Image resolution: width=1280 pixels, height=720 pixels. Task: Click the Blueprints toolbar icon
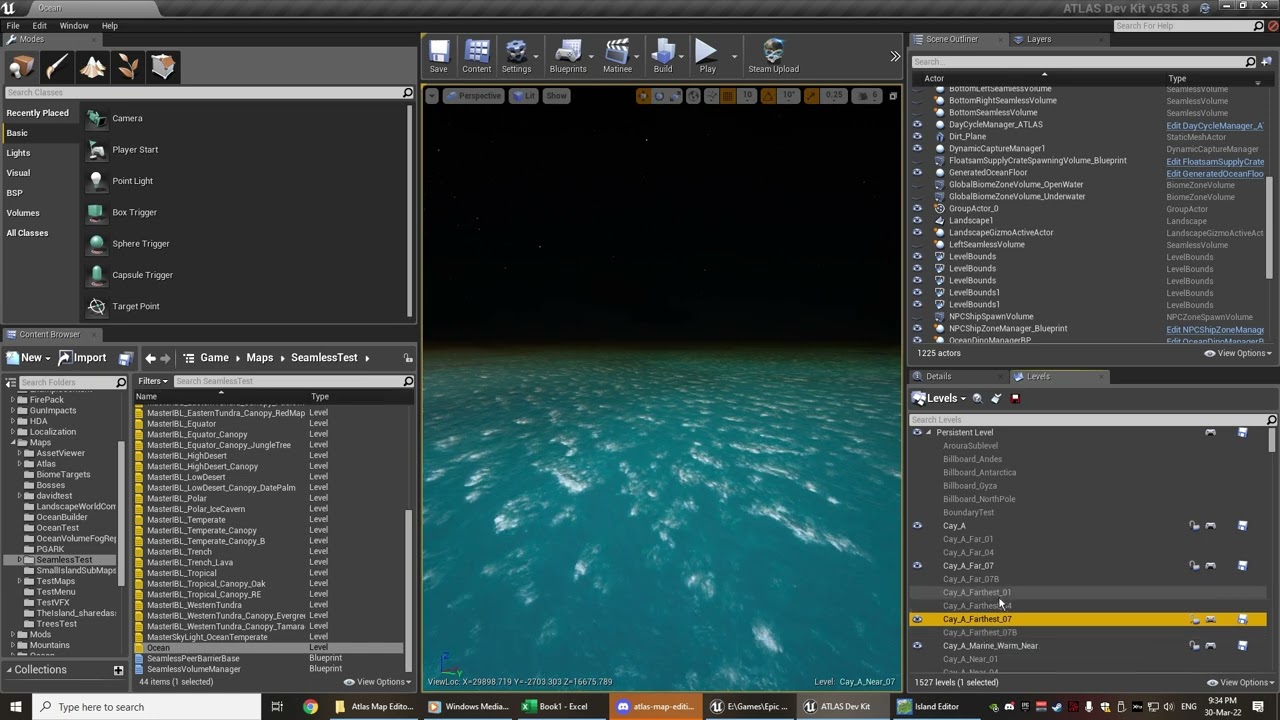pos(568,56)
